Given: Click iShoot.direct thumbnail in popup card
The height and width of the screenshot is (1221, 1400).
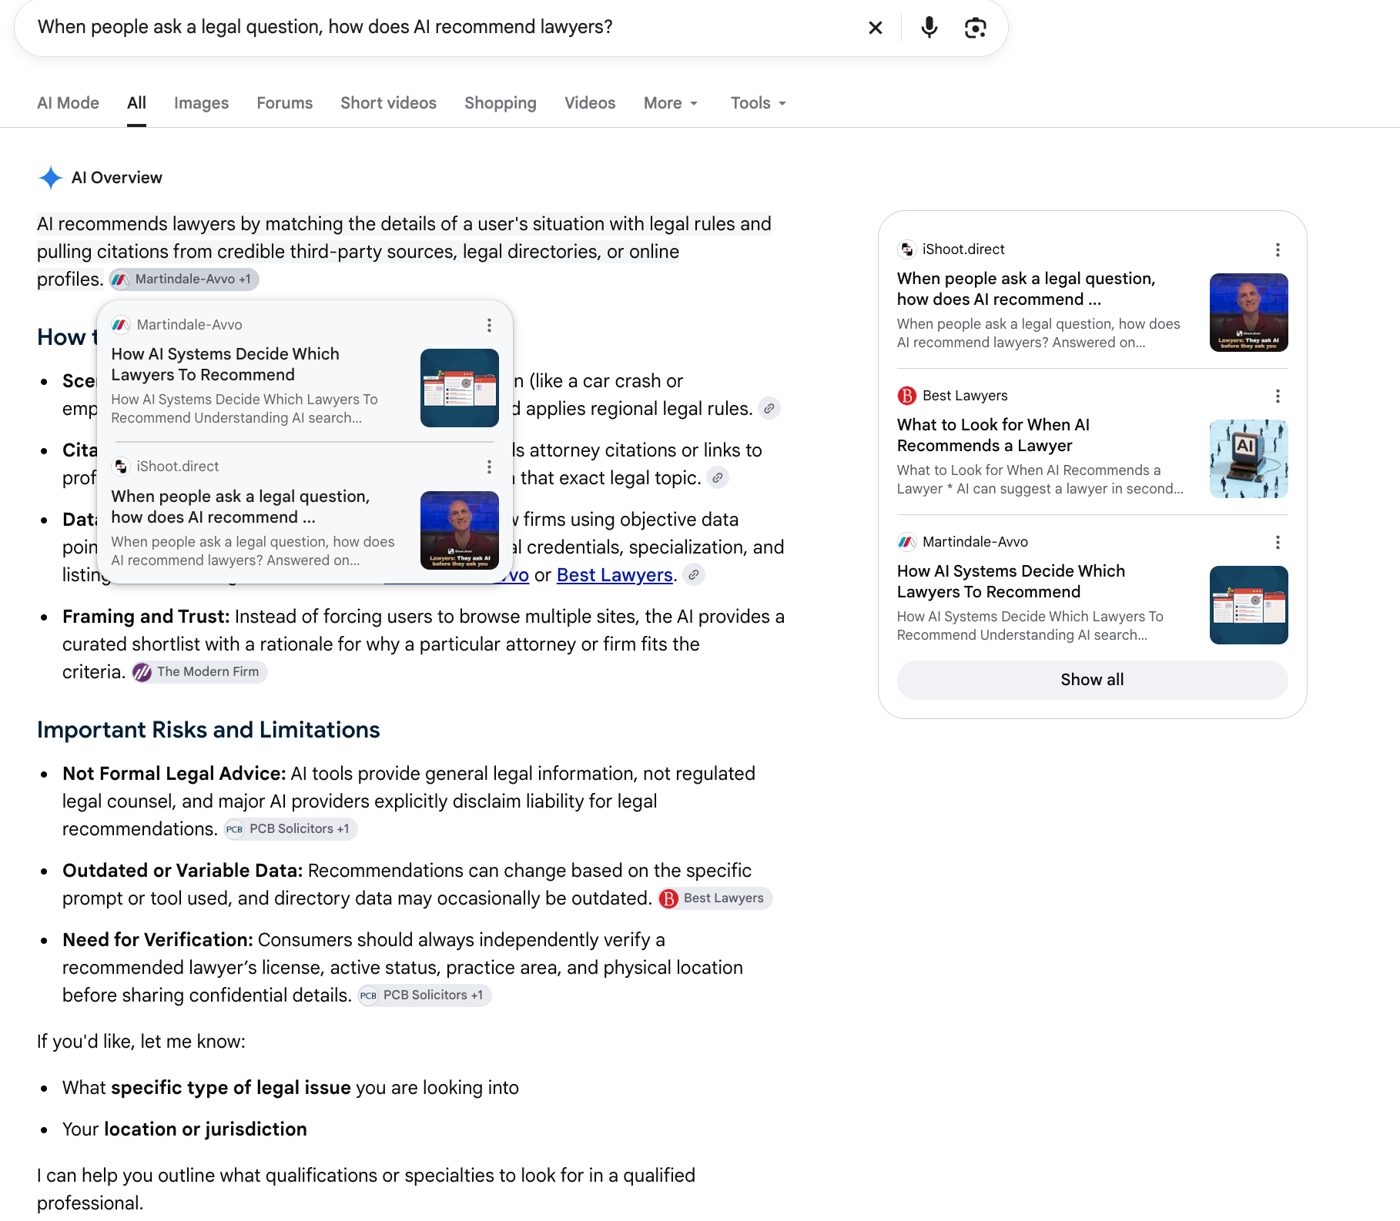Looking at the screenshot, I should pos(460,530).
